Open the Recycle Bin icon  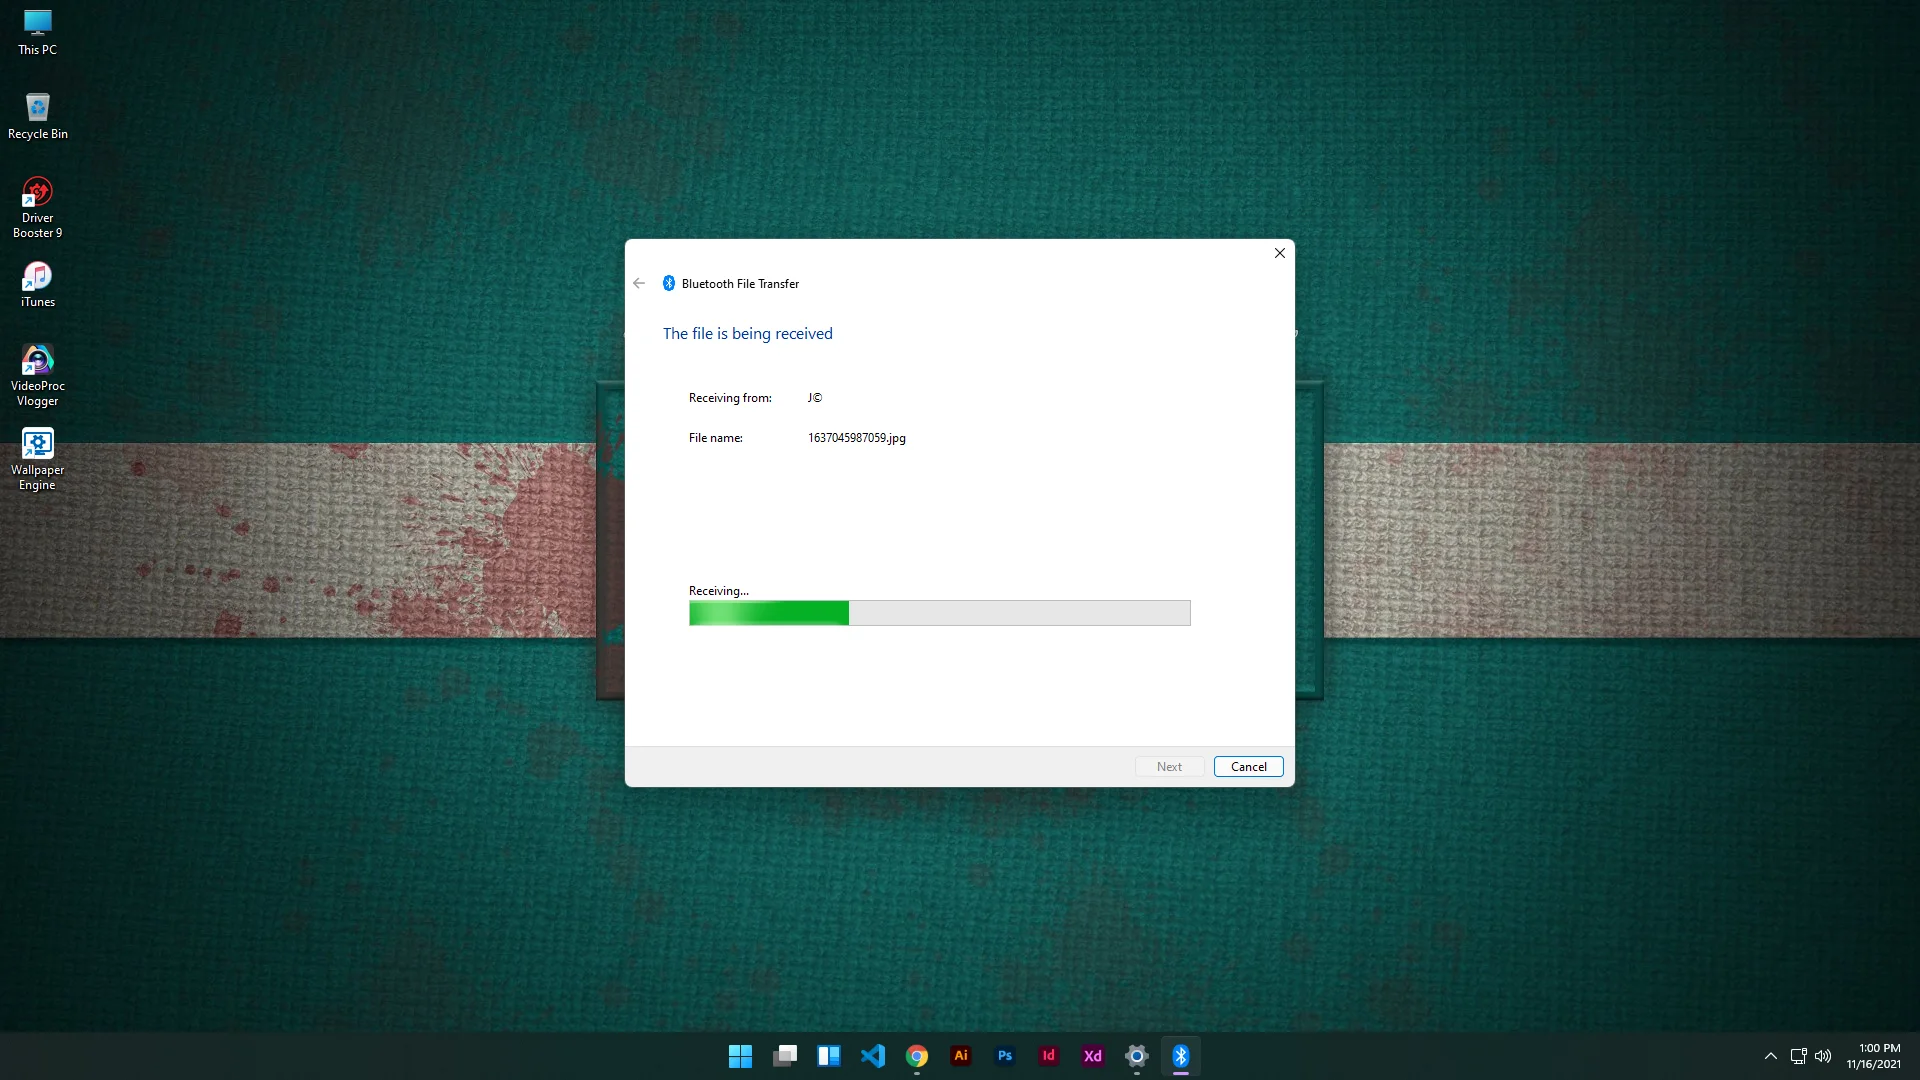tap(37, 116)
